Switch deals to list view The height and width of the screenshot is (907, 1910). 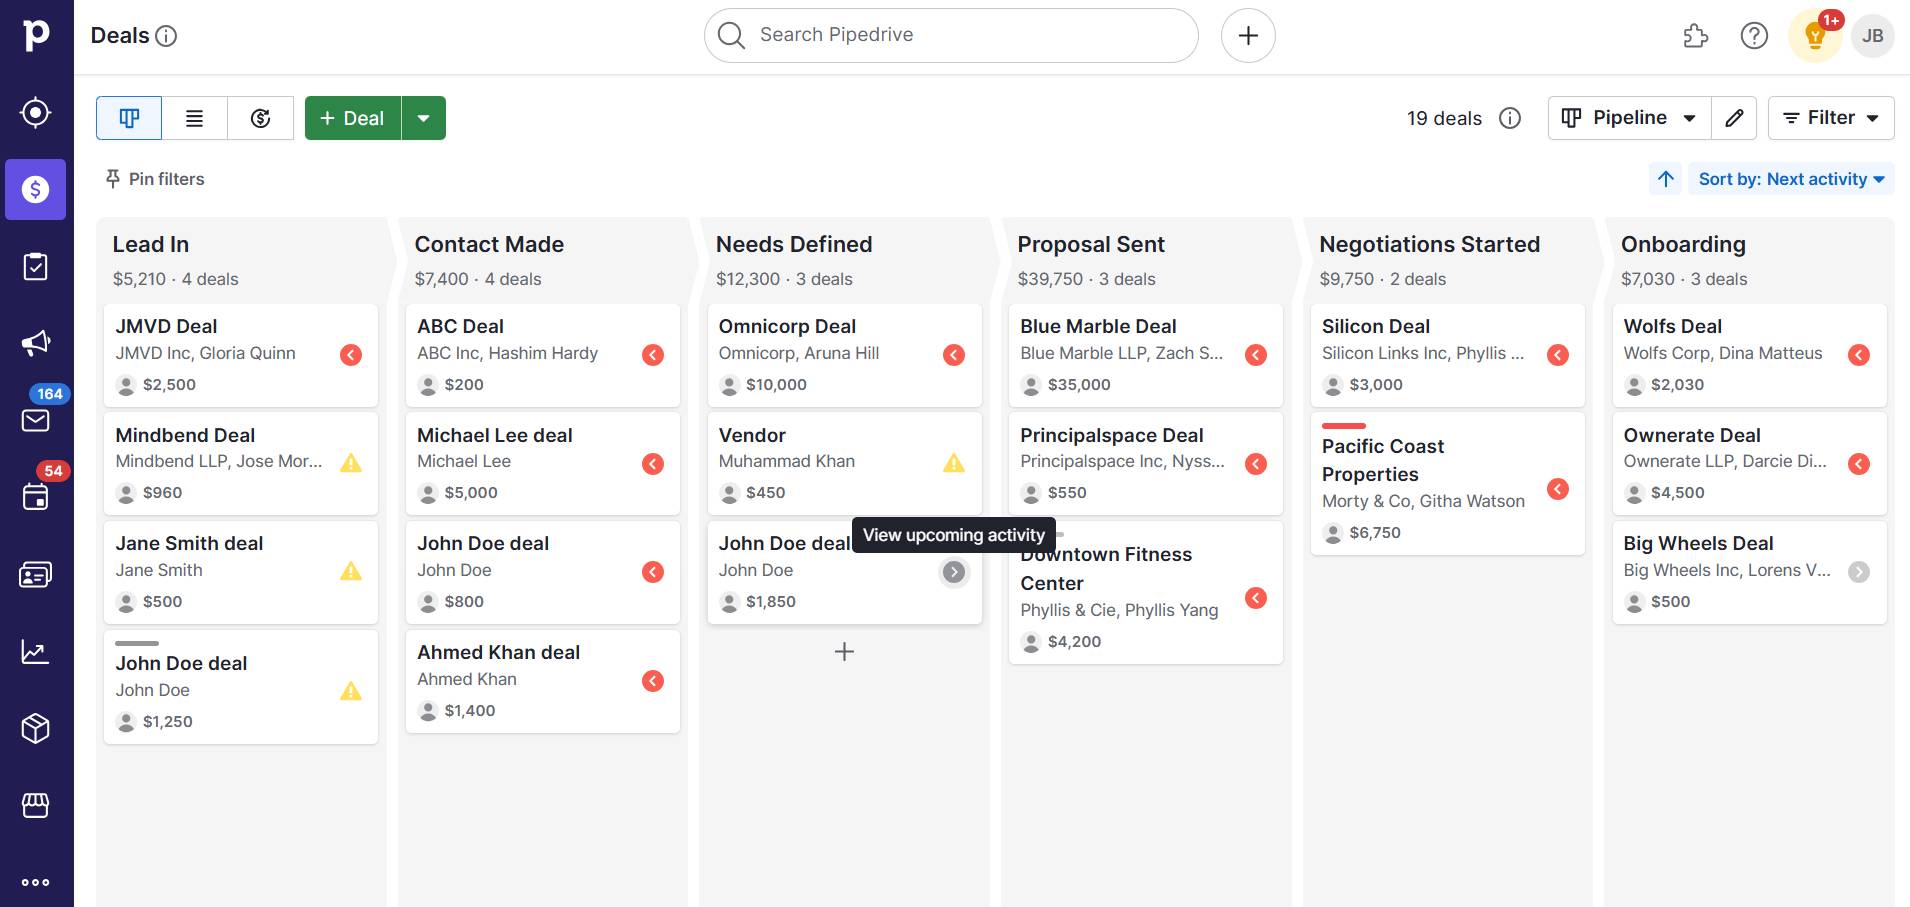coord(194,117)
